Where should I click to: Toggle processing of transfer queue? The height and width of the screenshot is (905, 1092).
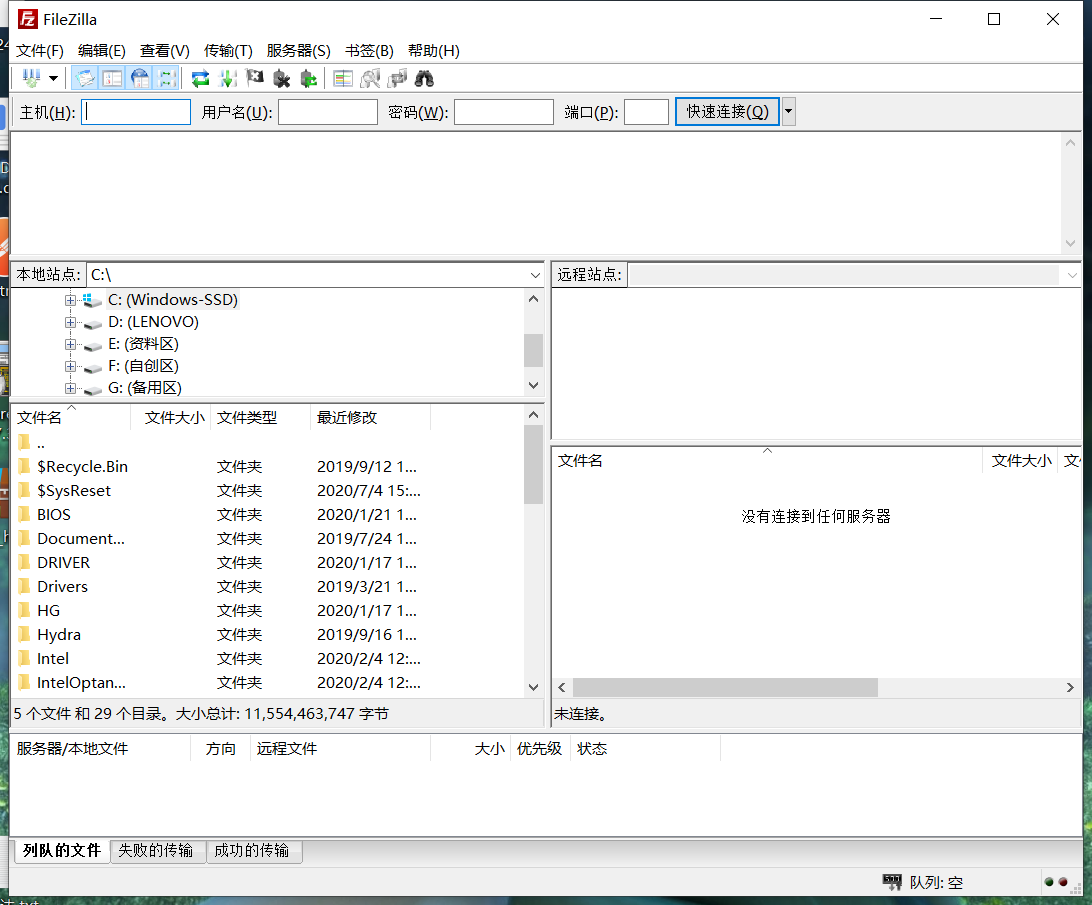pos(228,78)
